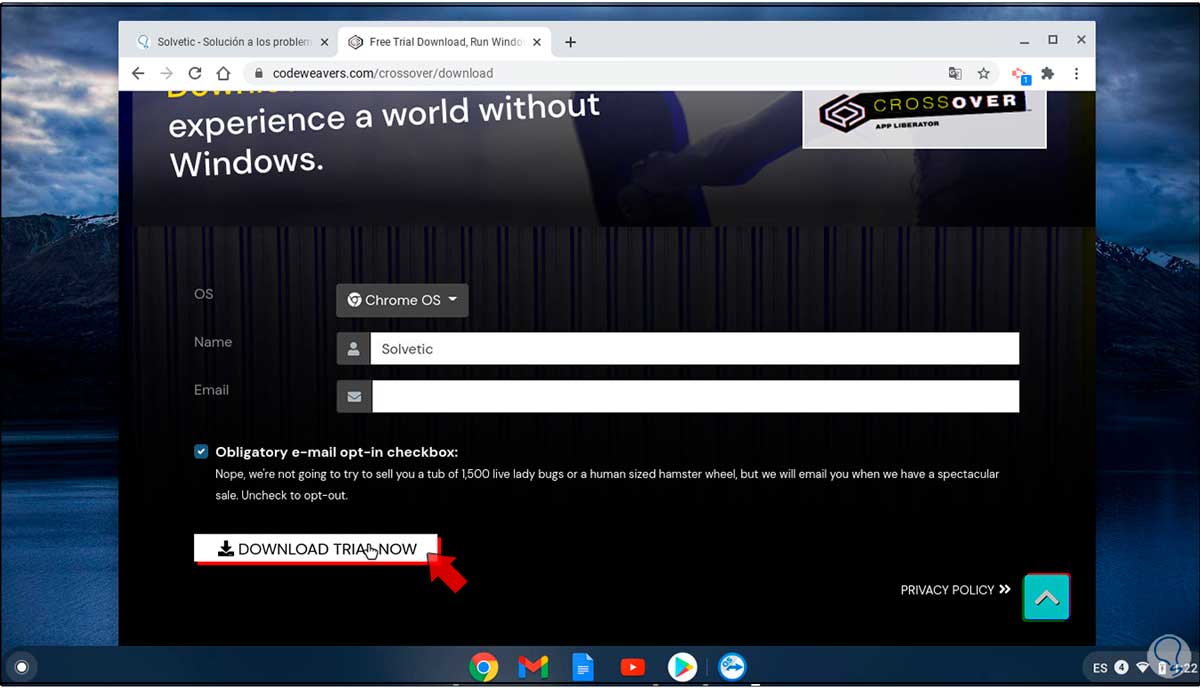Image resolution: width=1200 pixels, height=688 pixels.
Task: Click the lock icon in address bar
Action: click(x=258, y=73)
